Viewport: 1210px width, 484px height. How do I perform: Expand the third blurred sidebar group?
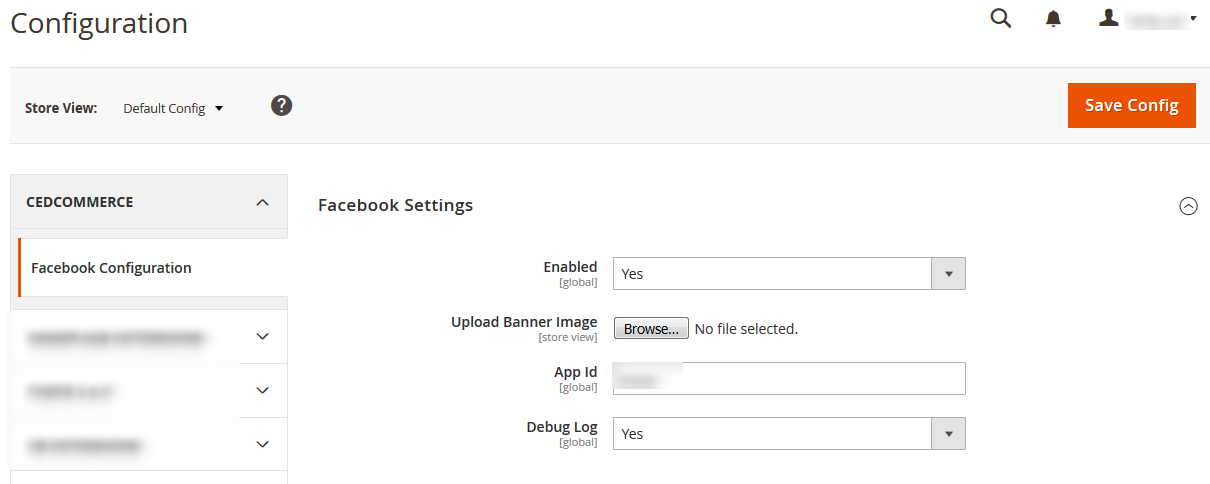[149, 444]
